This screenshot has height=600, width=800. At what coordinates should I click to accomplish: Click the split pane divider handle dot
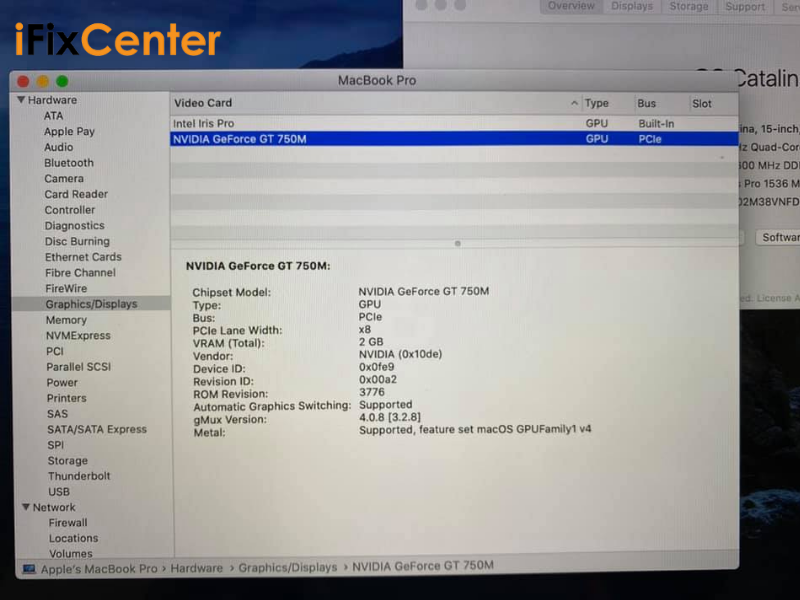coord(458,243)
